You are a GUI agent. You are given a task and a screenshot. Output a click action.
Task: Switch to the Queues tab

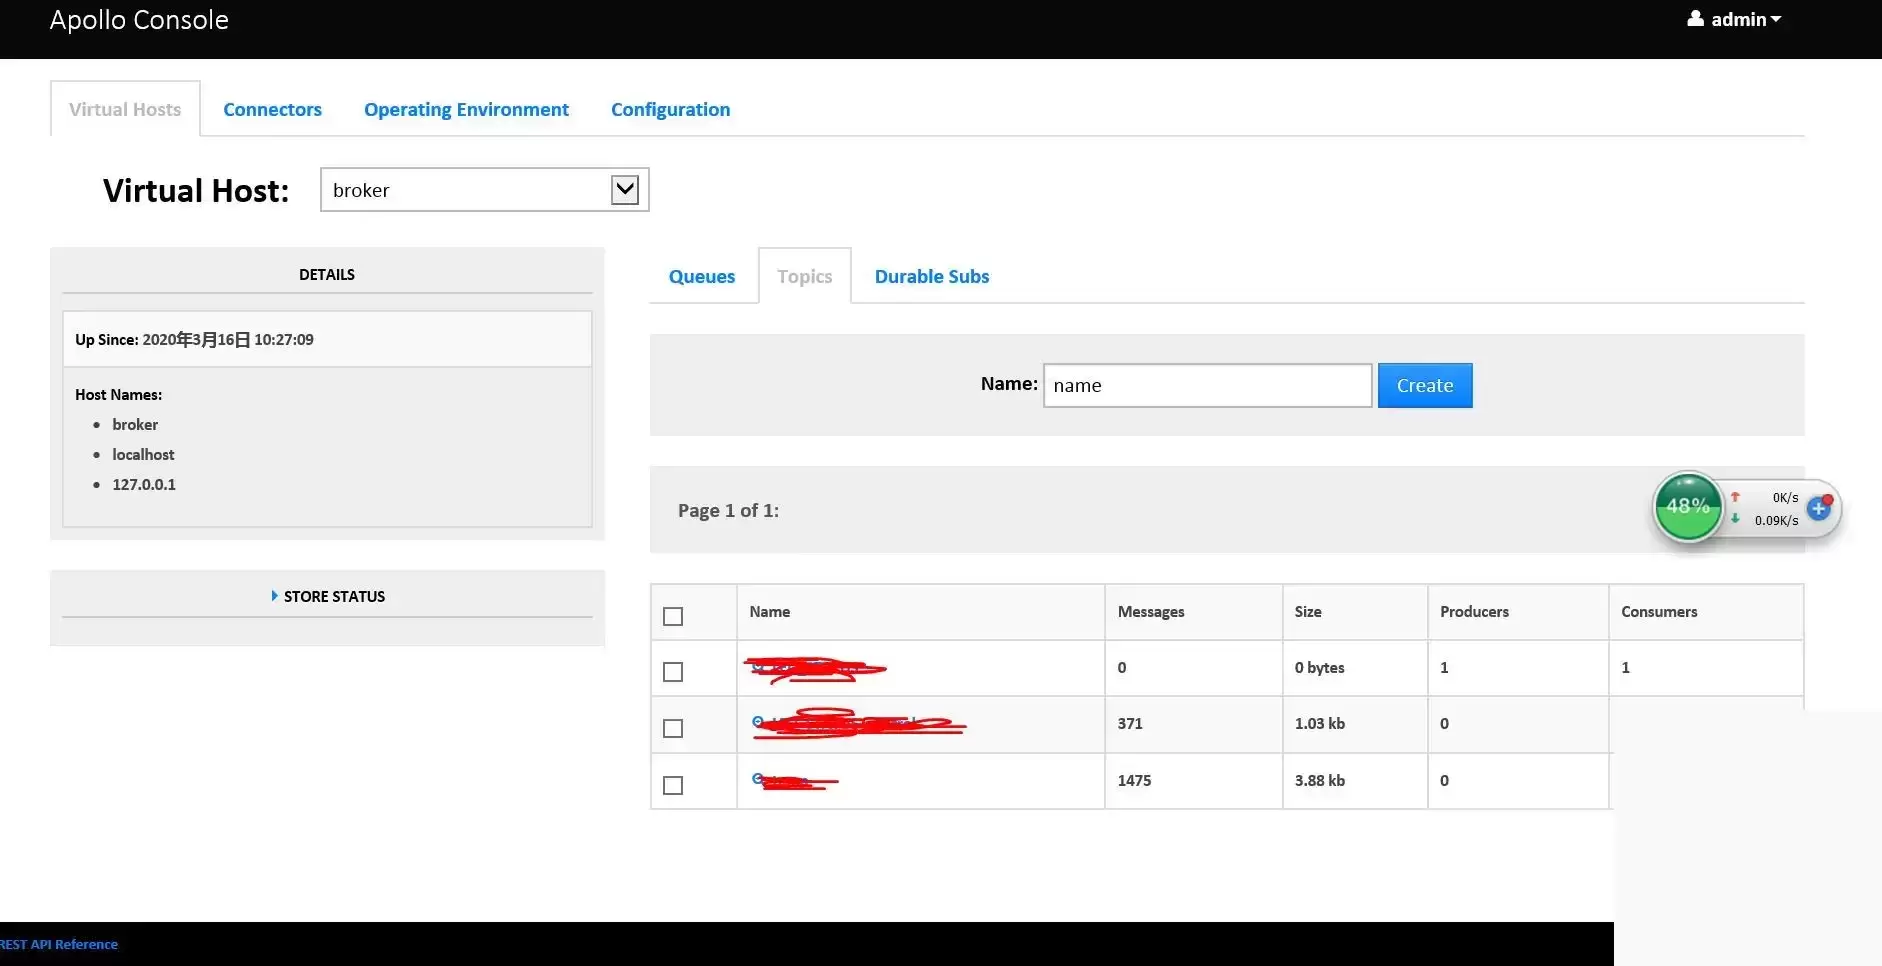click(702, 276)
